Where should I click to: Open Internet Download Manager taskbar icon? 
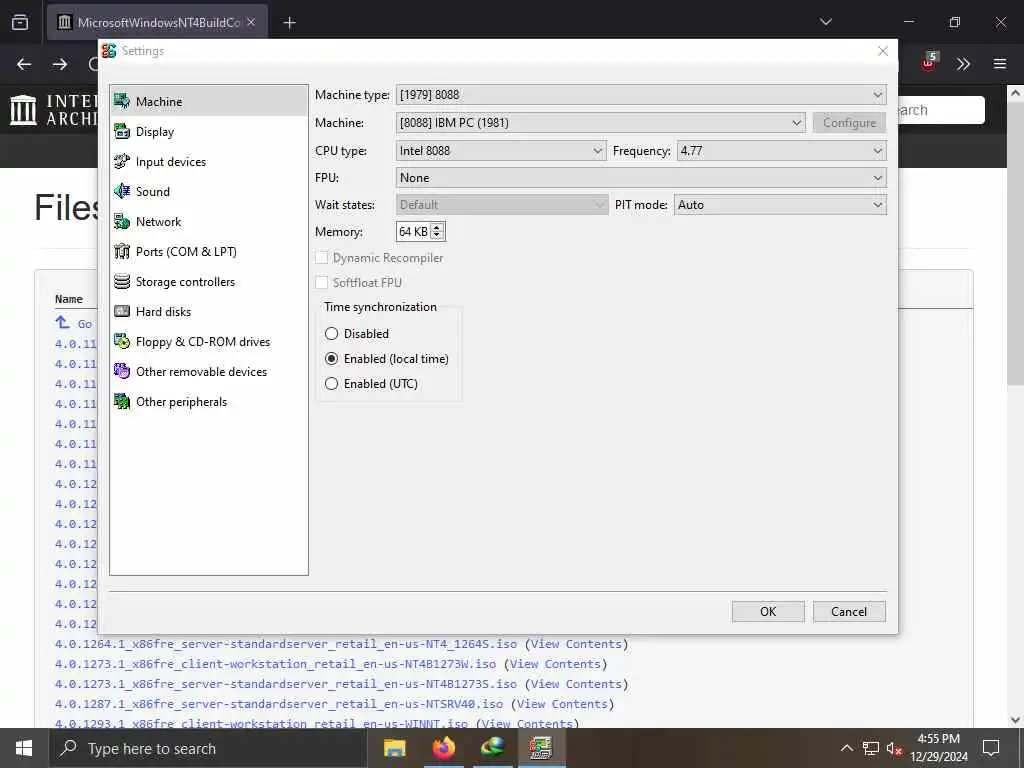coord(492,748)
